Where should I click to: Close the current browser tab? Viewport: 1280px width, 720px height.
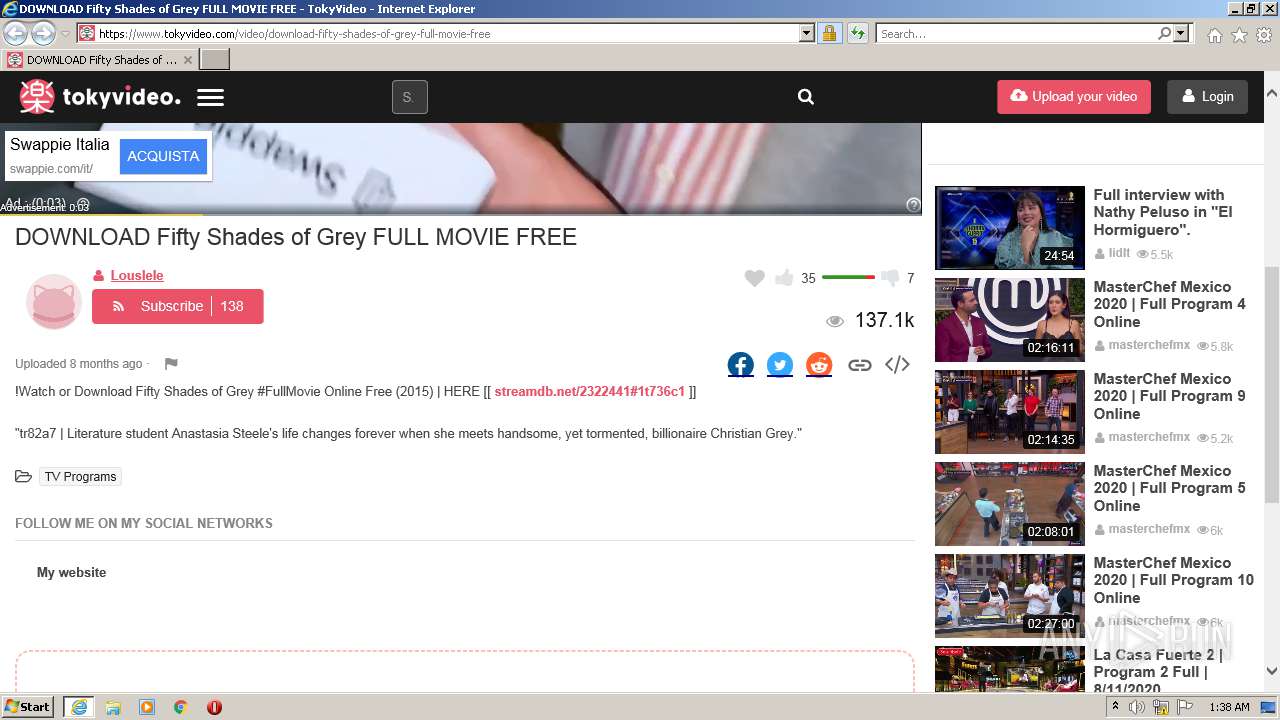187,60
